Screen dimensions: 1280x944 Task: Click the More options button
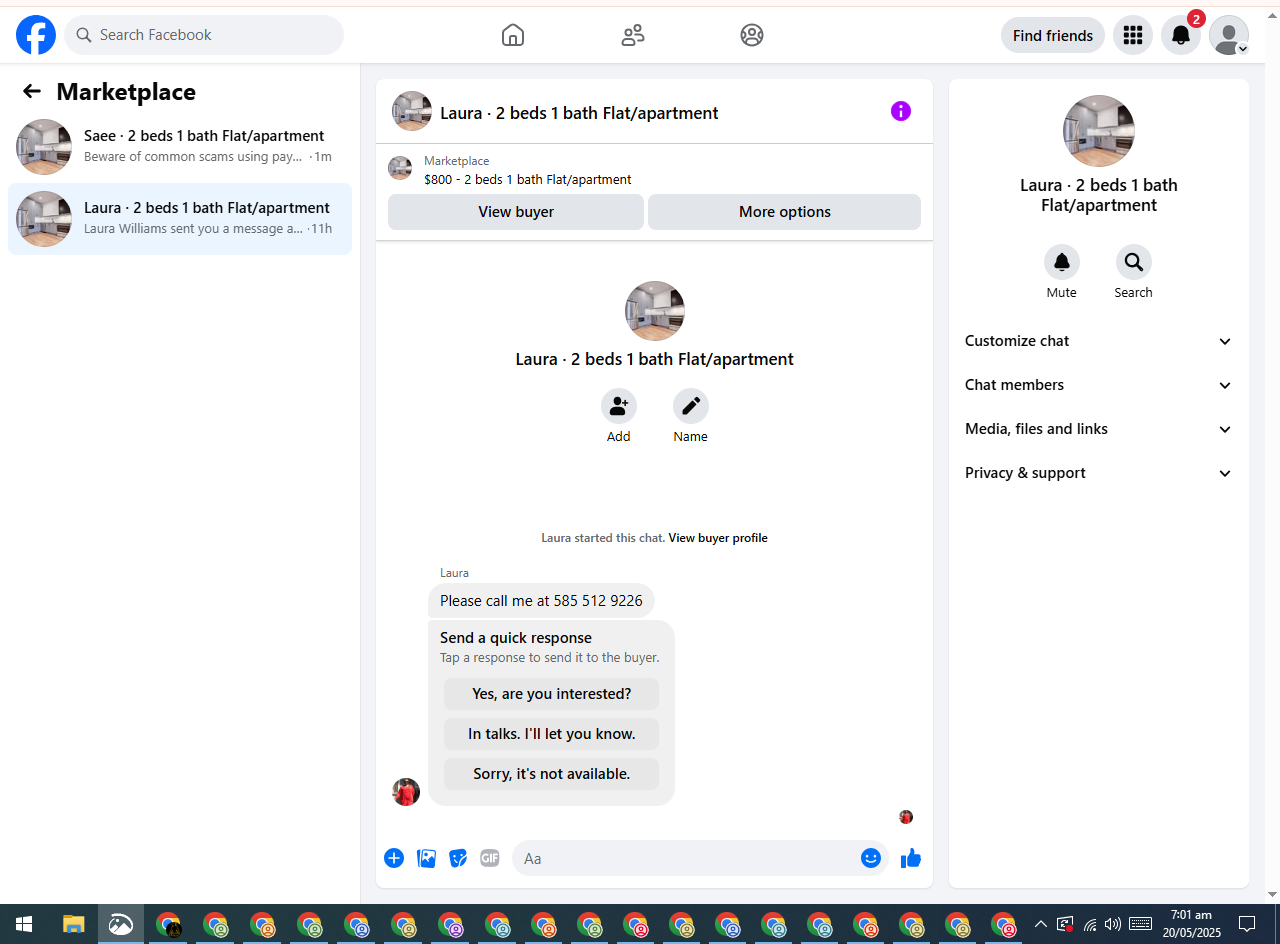click(x=785, y=212)
